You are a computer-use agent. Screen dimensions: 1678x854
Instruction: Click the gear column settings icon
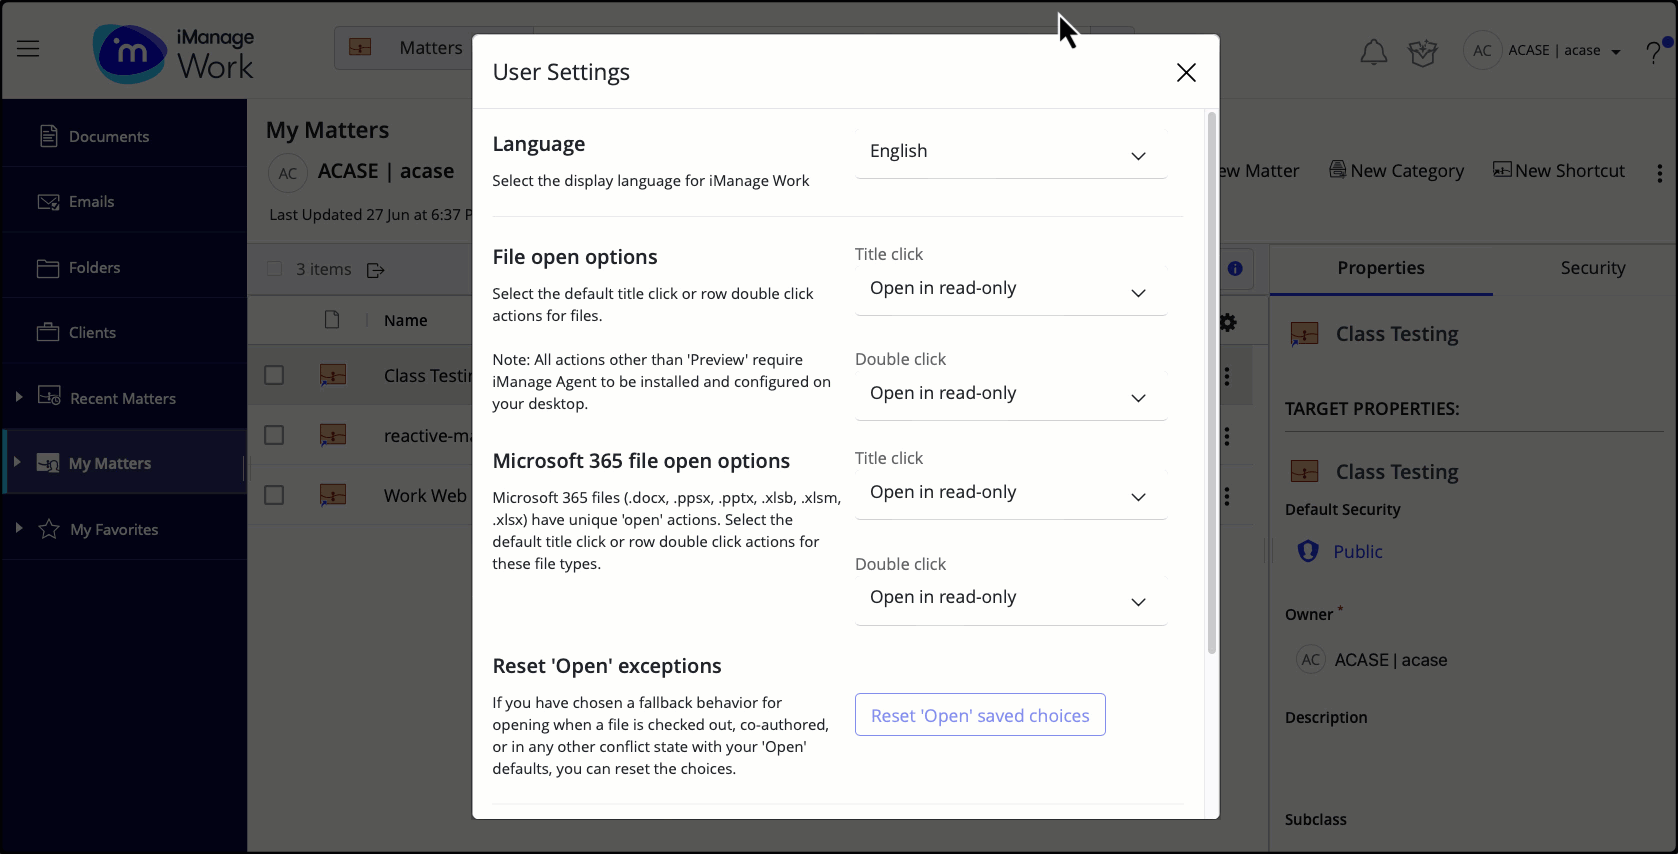tap(1229, 322)
